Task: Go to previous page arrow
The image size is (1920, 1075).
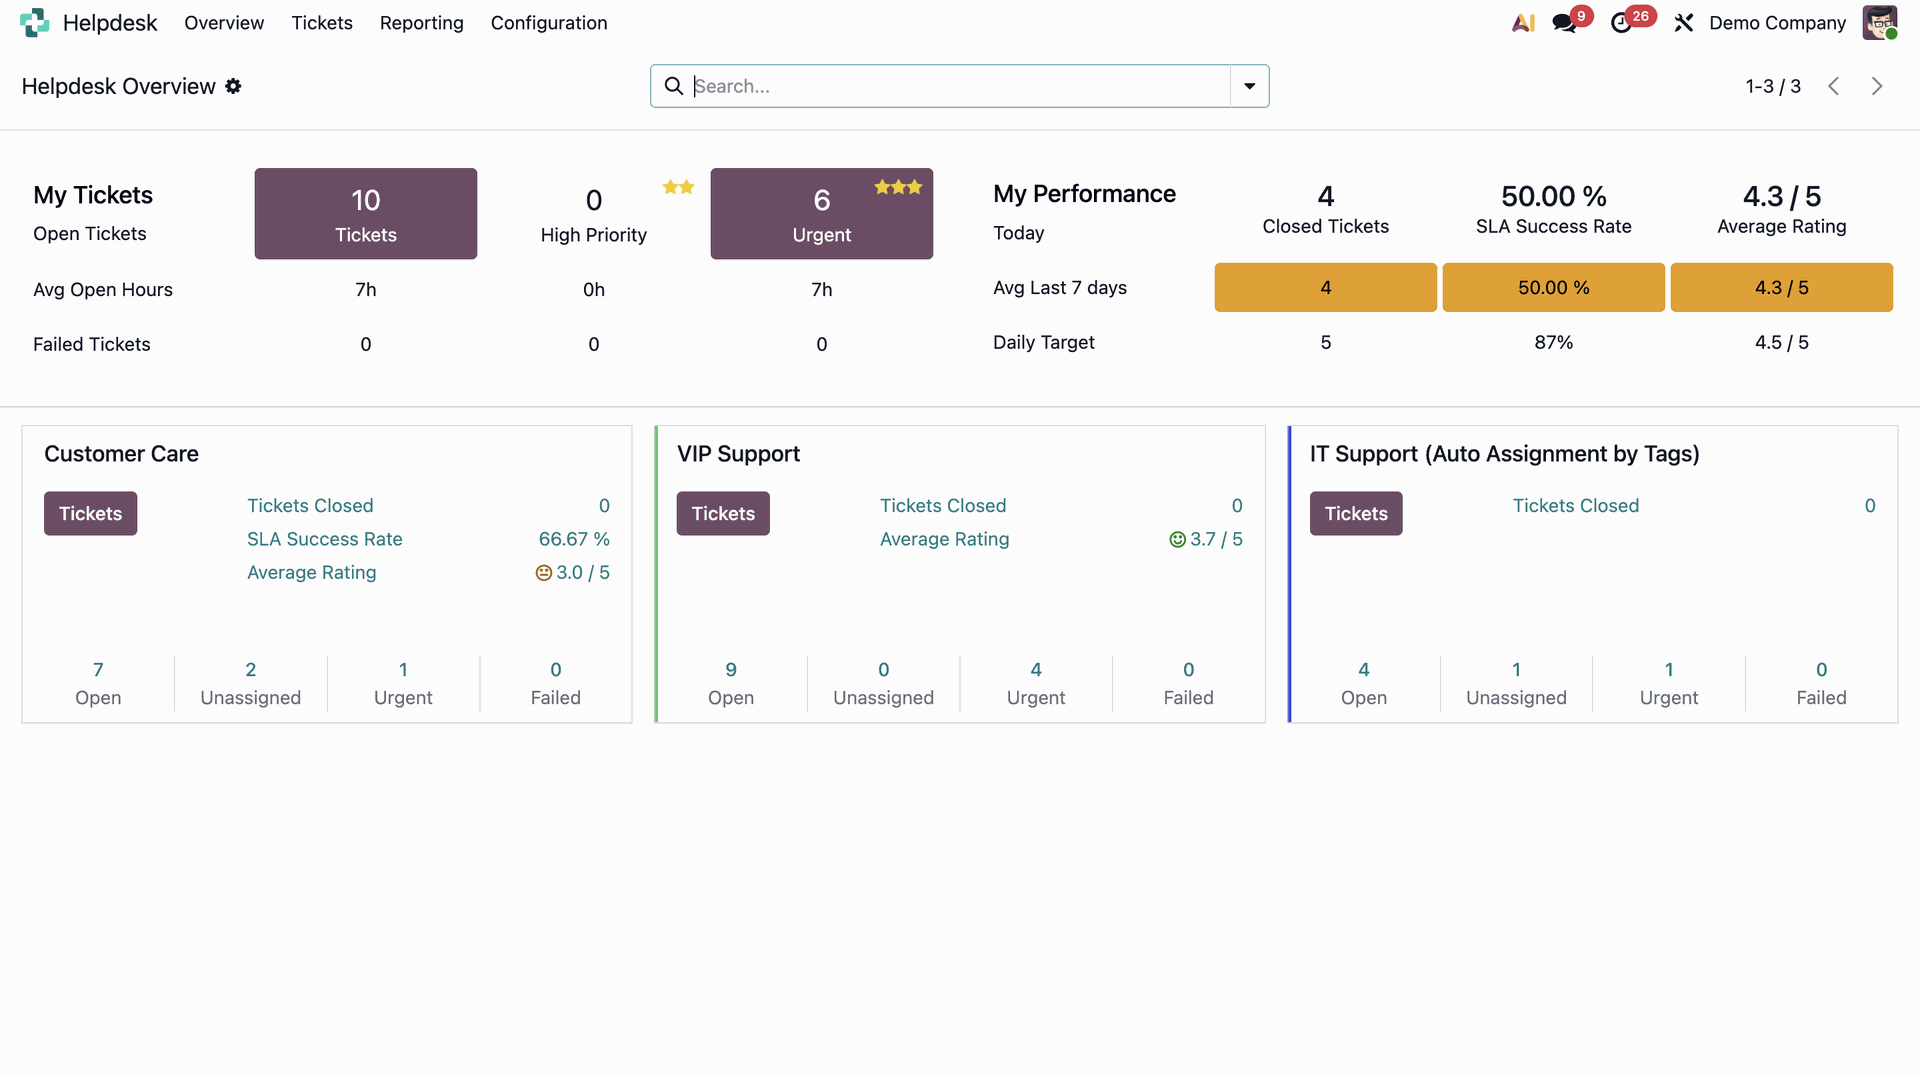Action: point(1834,86)
